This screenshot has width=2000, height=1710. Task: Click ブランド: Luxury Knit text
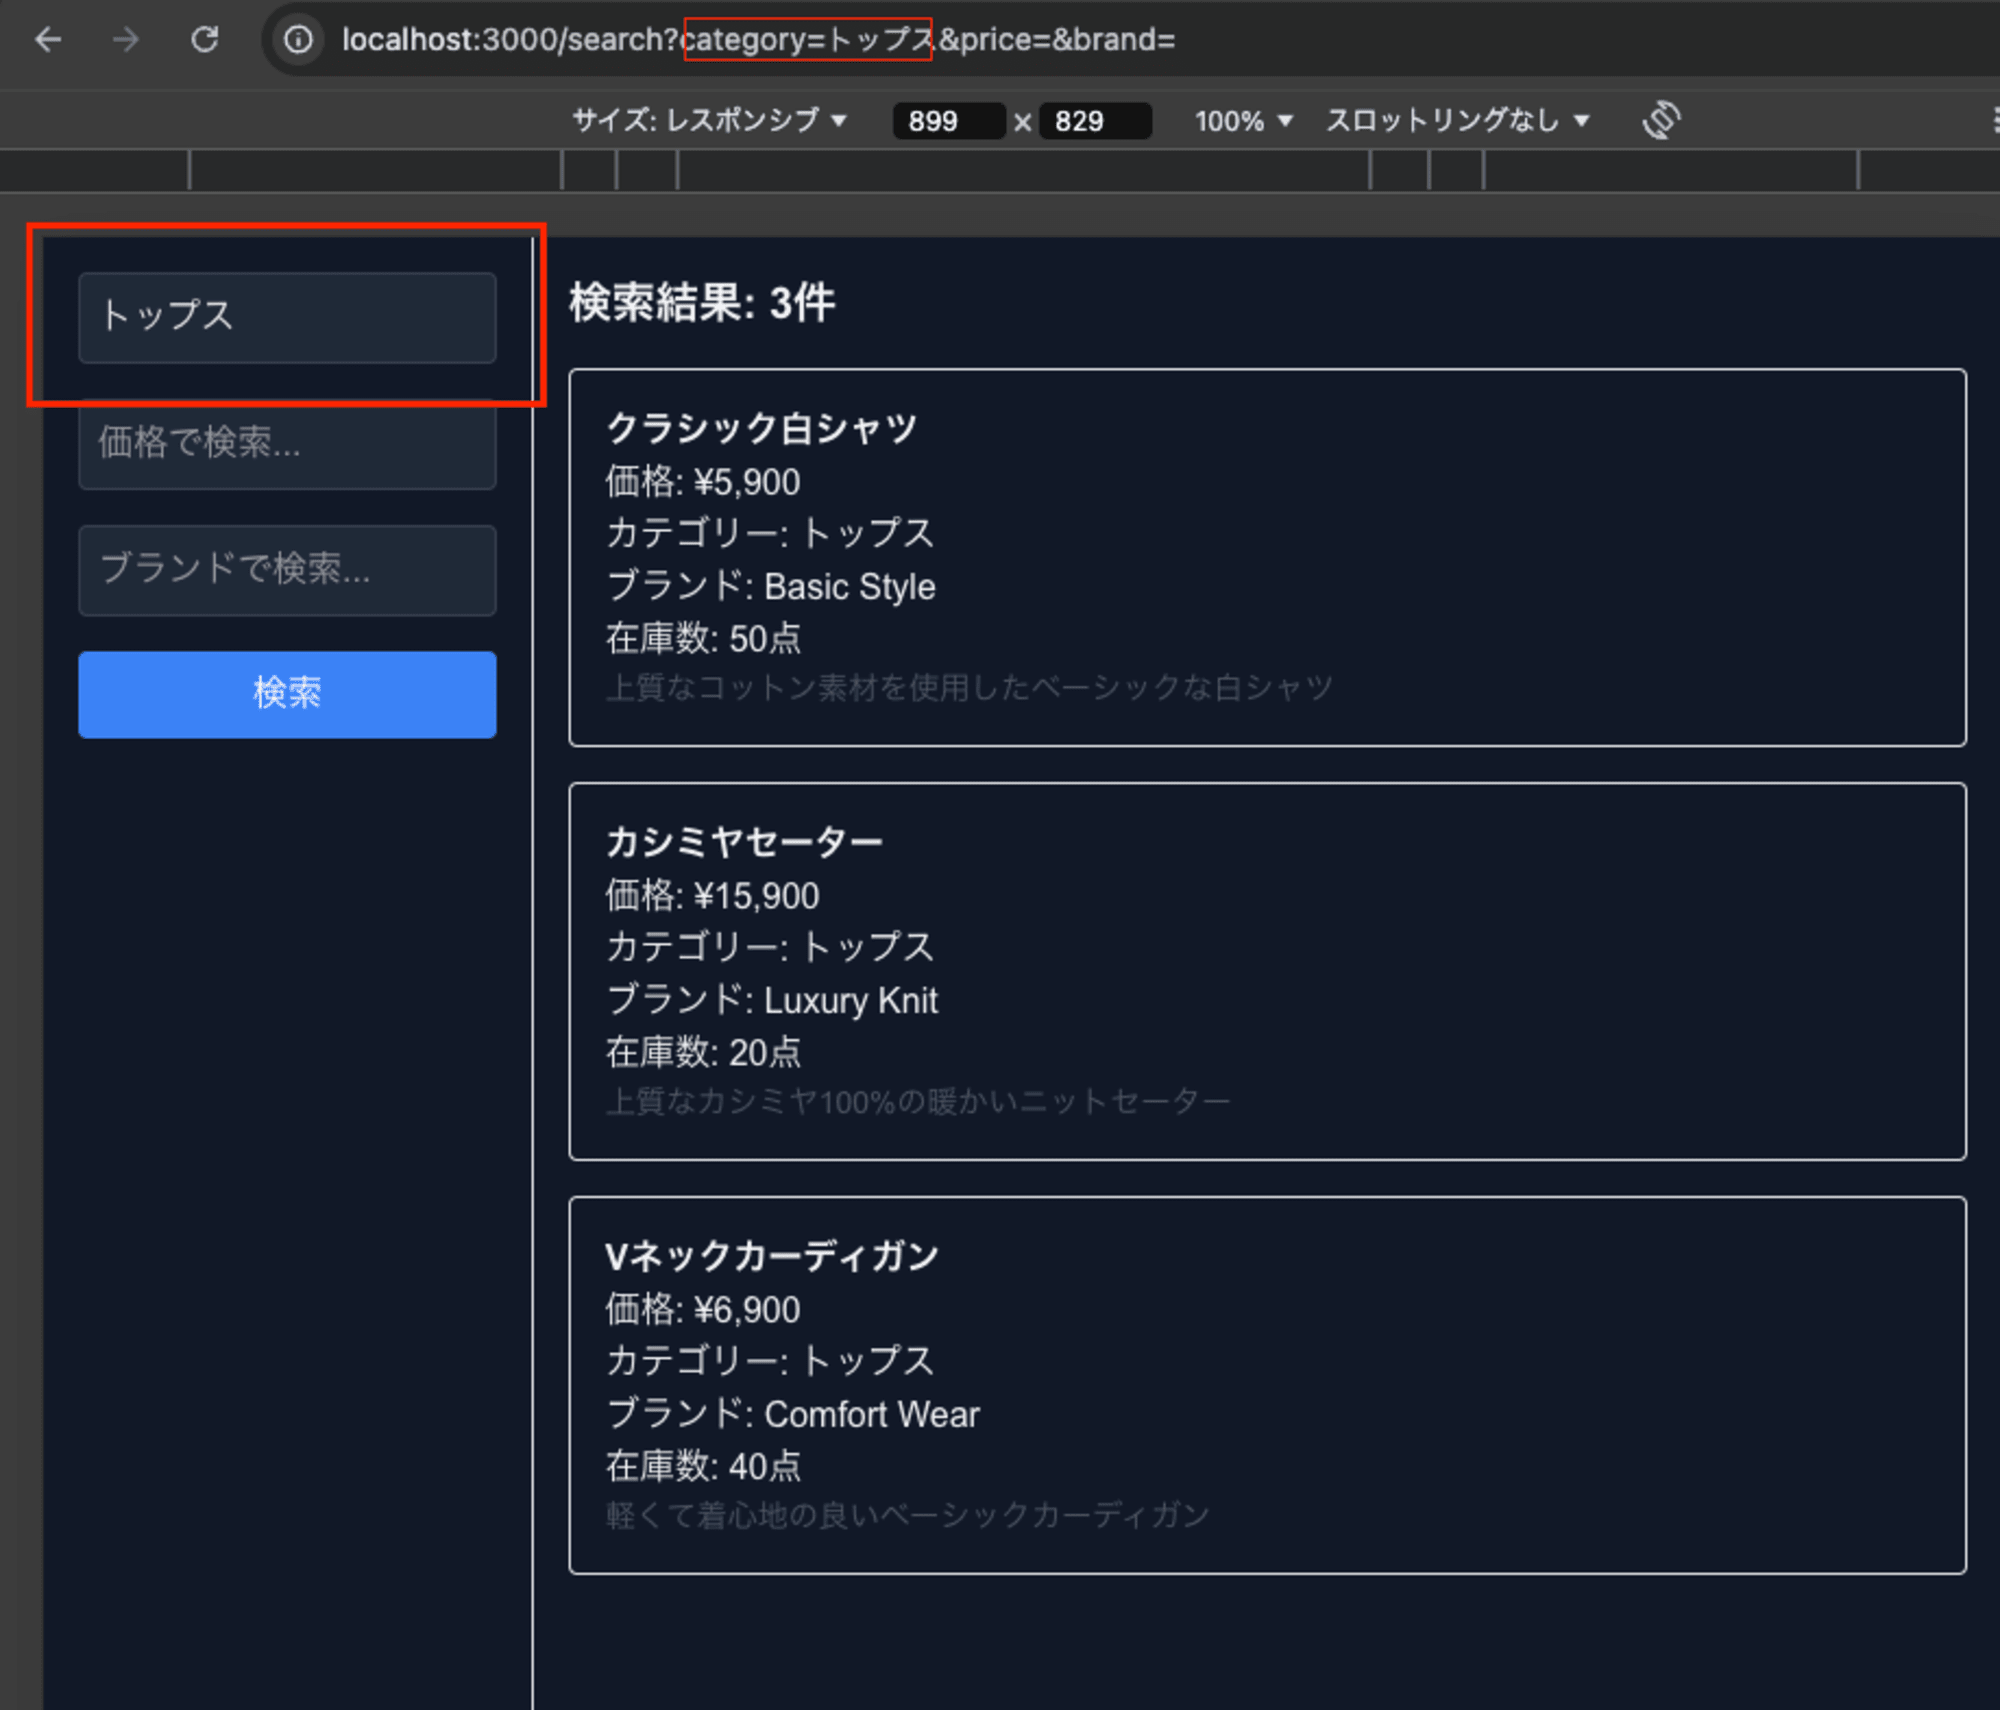click(772, 1000)
